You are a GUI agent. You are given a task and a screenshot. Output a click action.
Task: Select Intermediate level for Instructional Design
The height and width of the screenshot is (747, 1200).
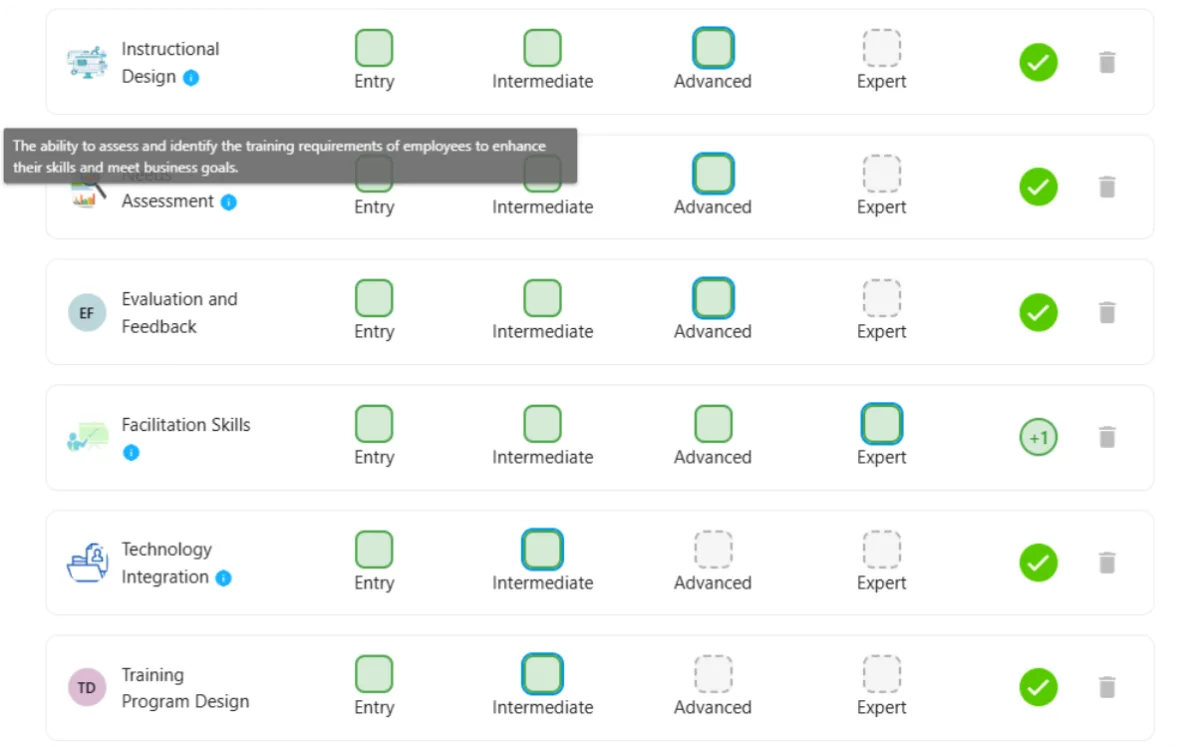tap(543, 48)
